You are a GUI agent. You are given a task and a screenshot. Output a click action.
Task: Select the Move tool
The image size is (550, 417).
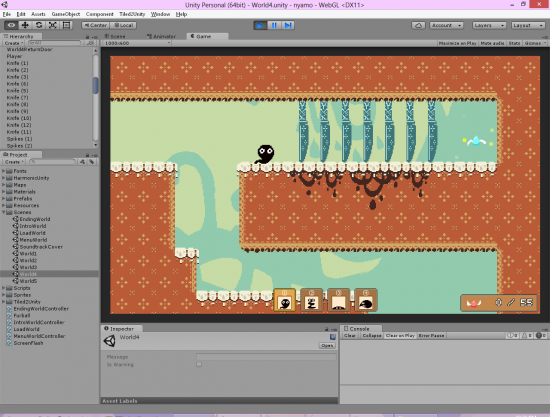coord(25,25)
